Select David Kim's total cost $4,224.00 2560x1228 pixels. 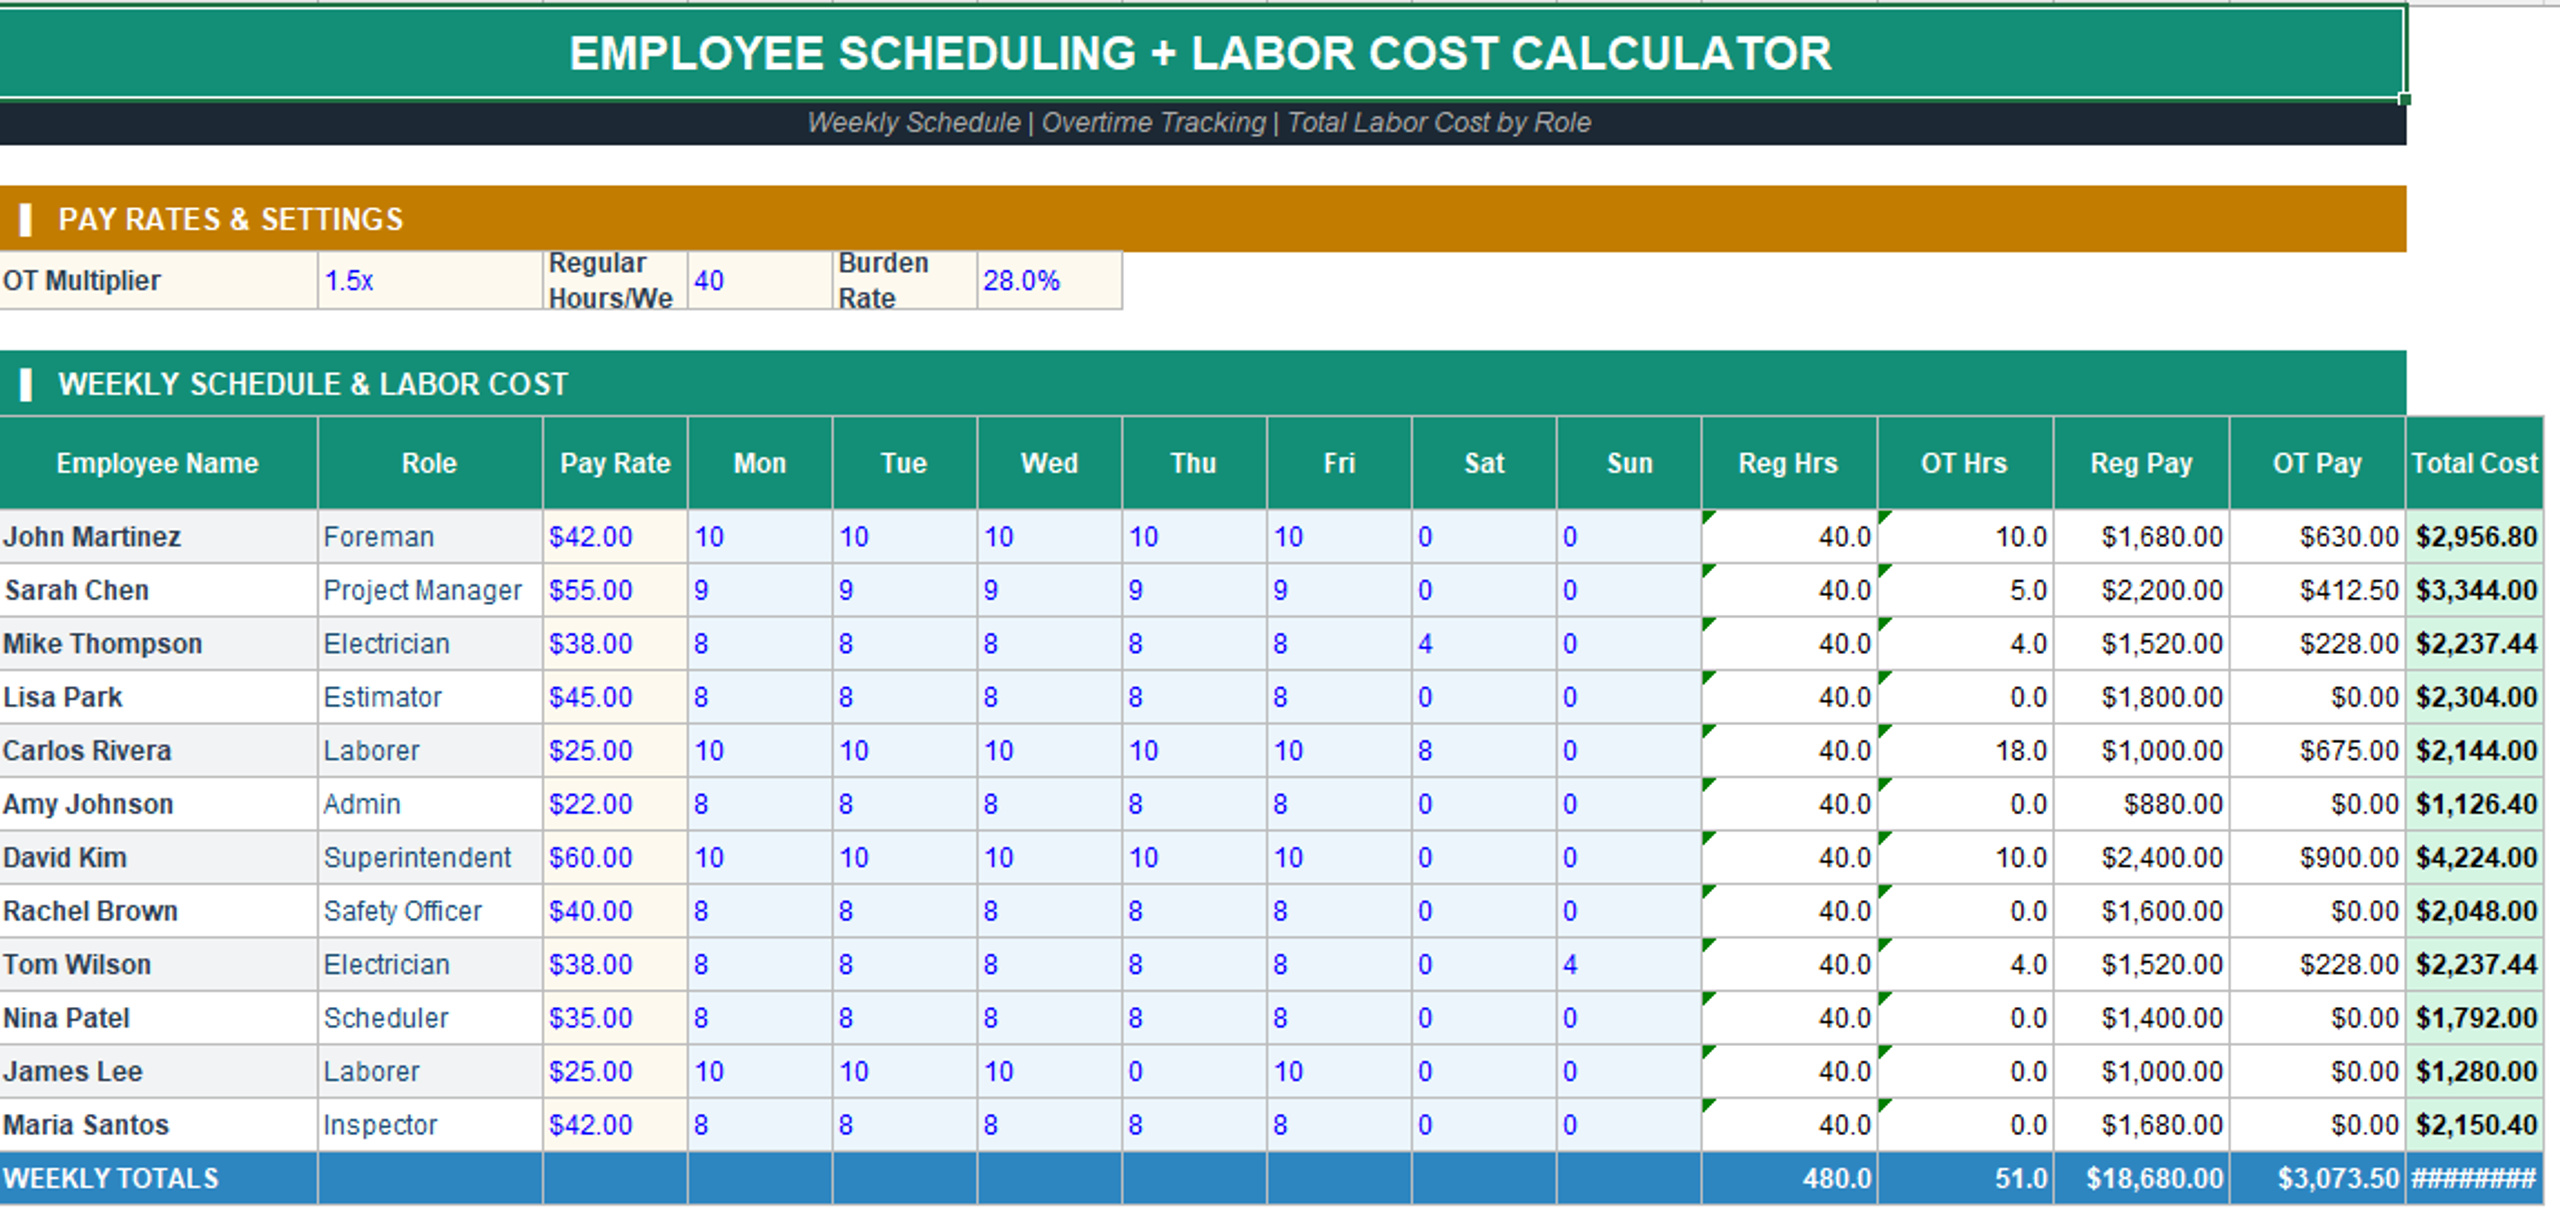pyautogui.click(x=2474, y=858)
